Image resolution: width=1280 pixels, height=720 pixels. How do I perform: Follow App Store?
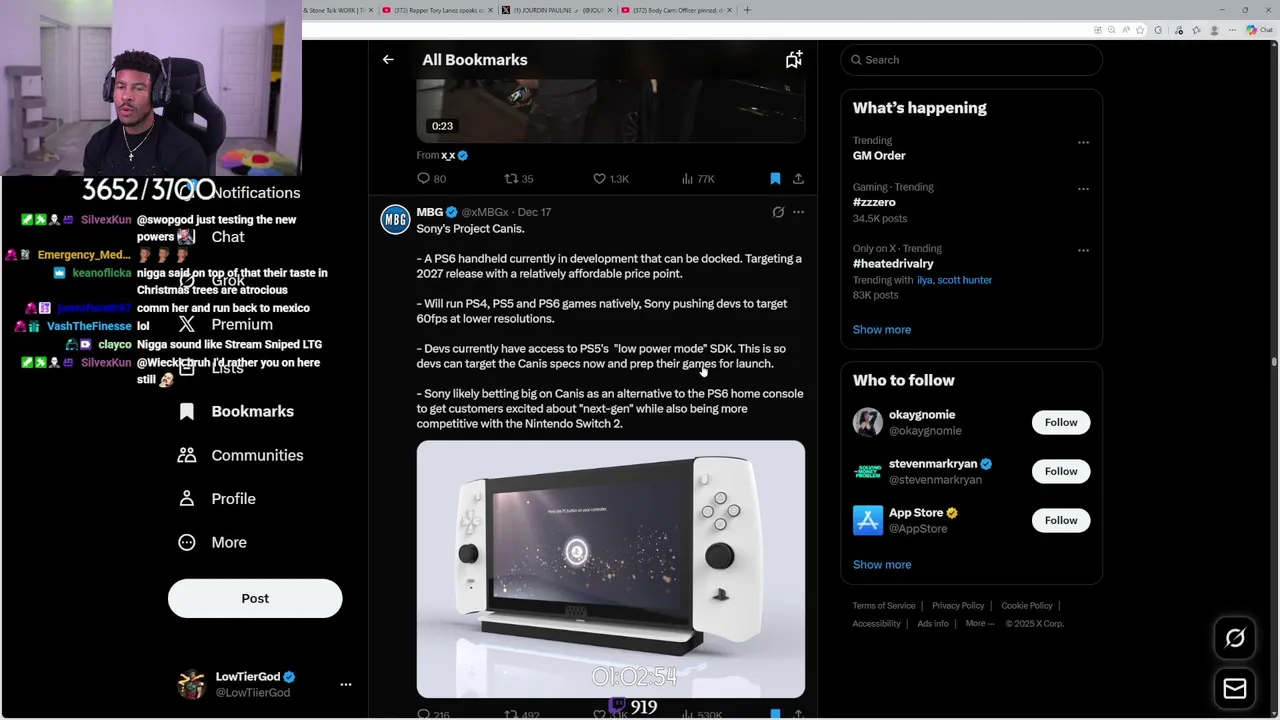1061,521
